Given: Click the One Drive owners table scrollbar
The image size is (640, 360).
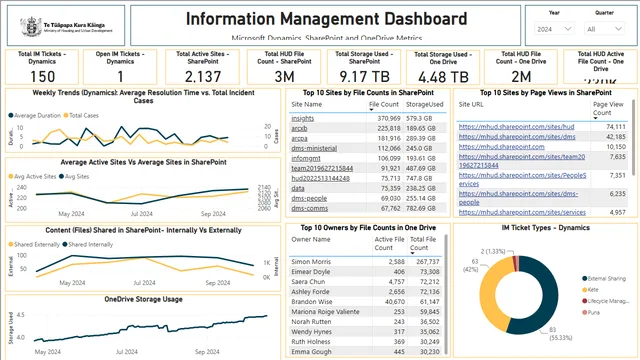Looking at the screenshot, I should [446, 294].
